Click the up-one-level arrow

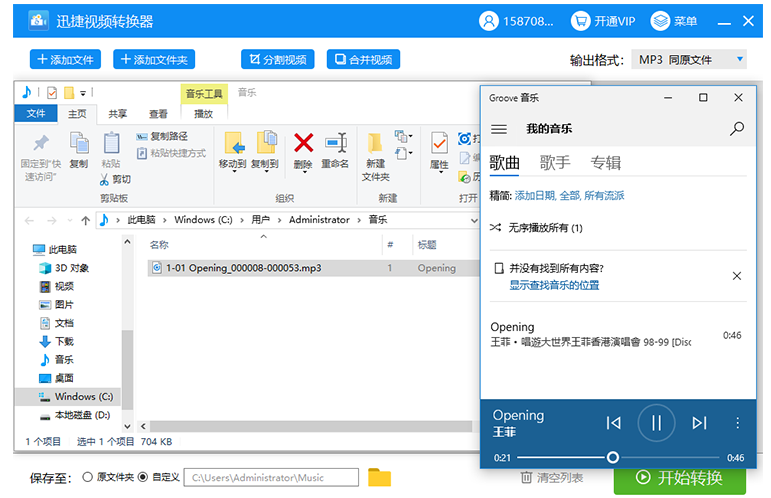tap(86, 221)
